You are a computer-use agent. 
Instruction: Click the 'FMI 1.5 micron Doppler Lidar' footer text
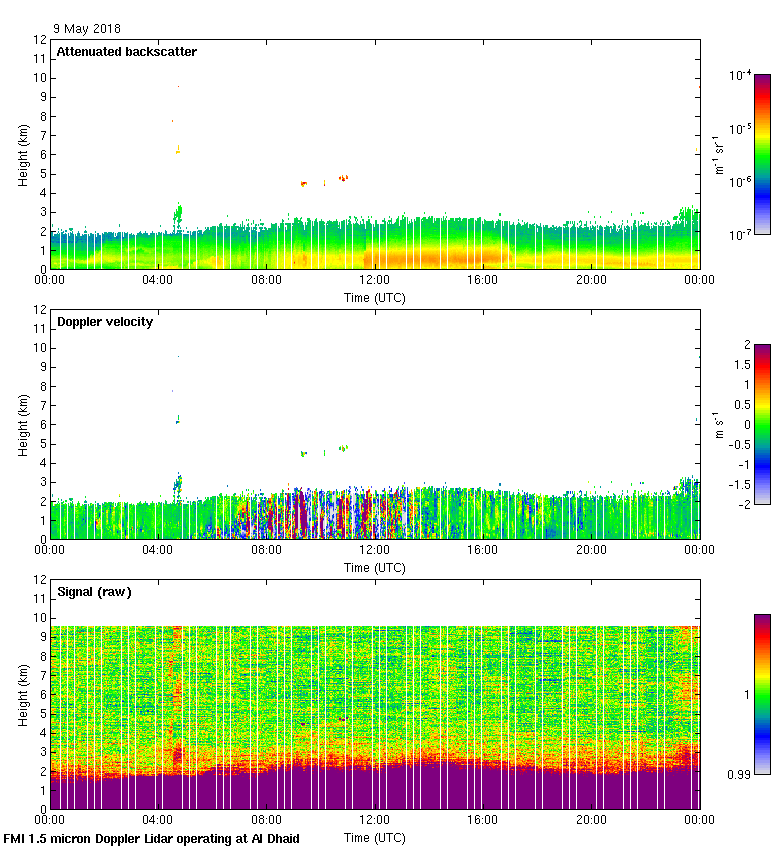point(152,838)
